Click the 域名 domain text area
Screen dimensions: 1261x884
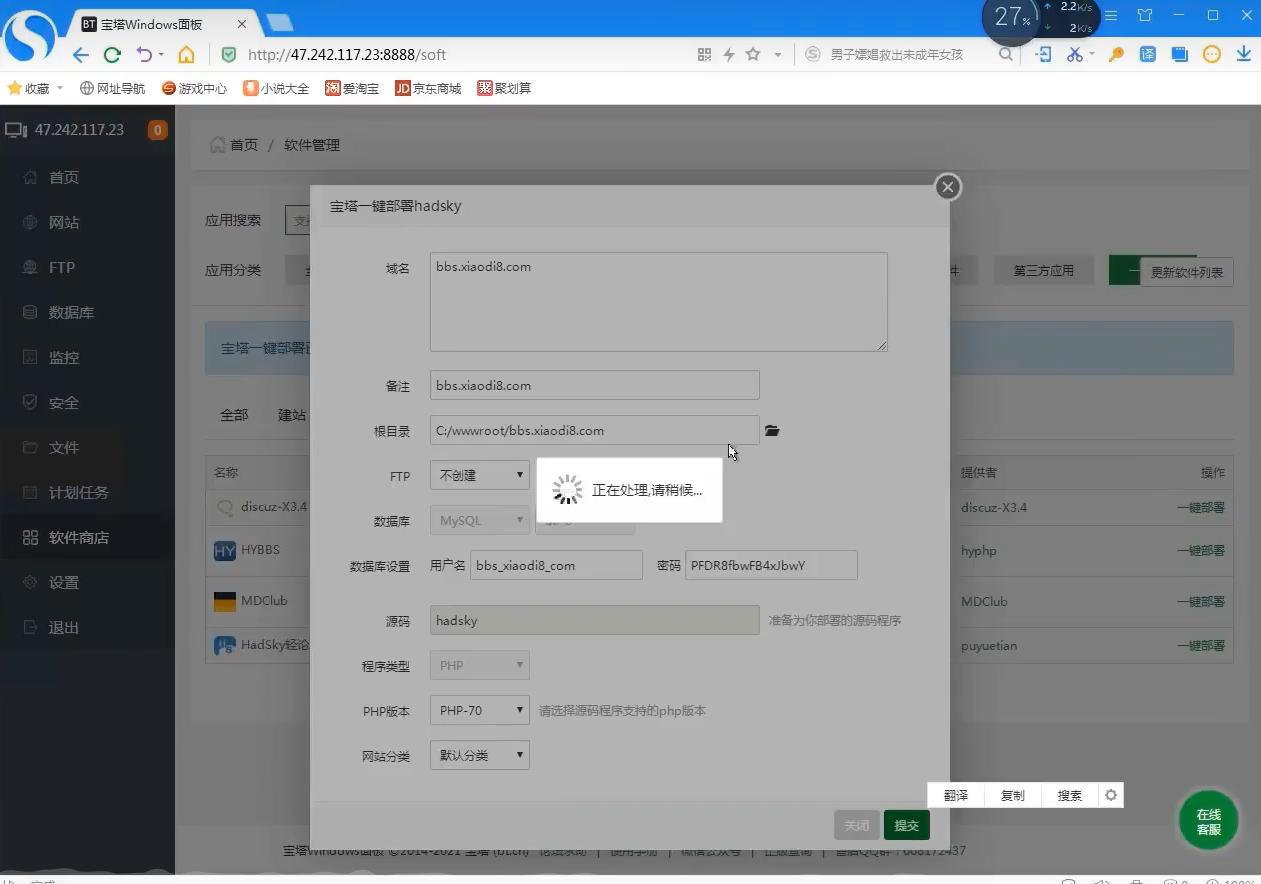[x=658, y=302]
